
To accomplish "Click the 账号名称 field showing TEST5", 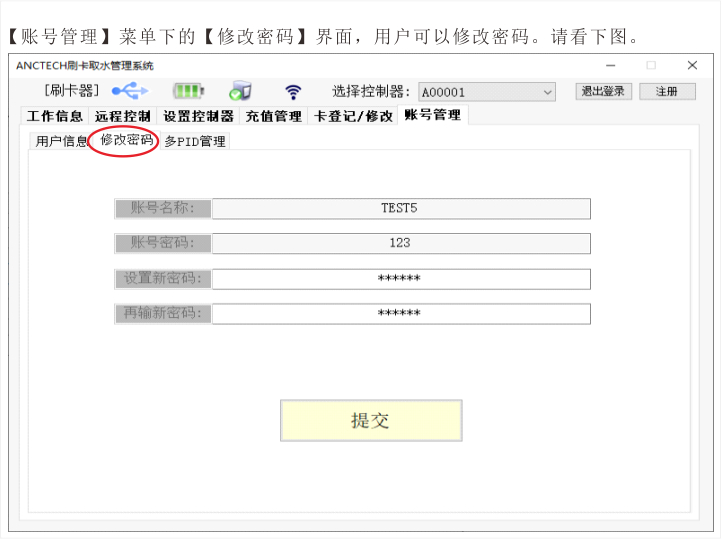I will pos(401,209).
